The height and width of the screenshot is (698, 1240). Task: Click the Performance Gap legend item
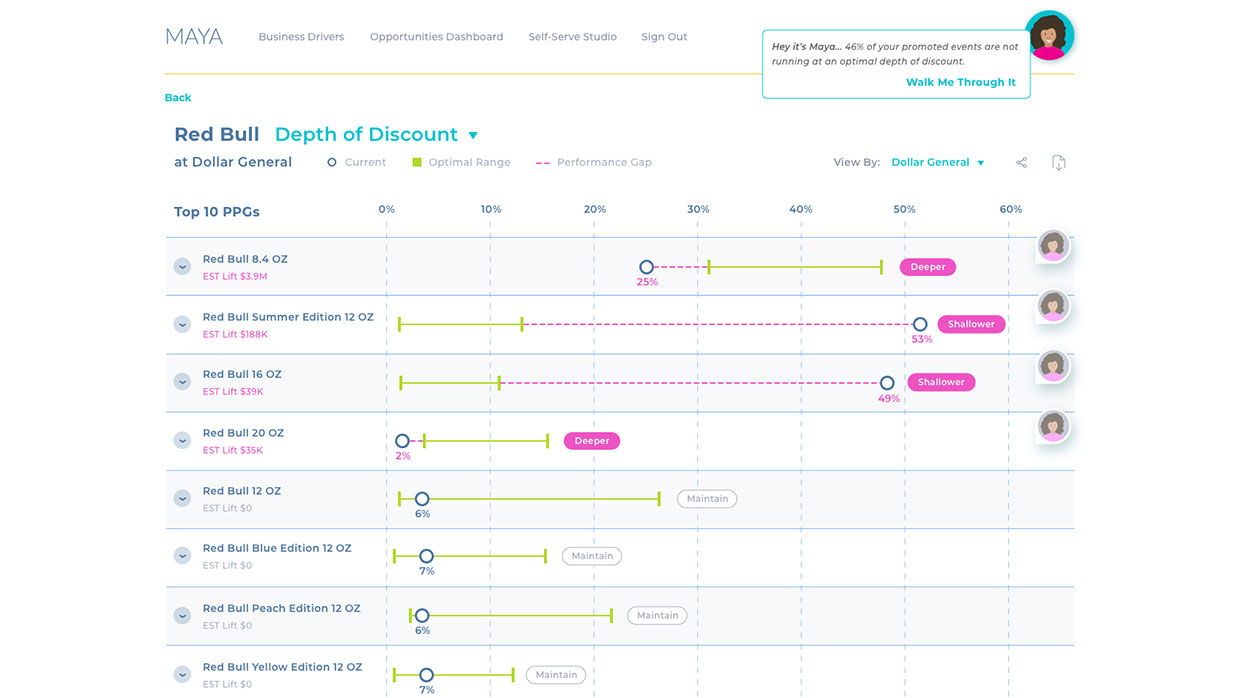click(594, 162)
